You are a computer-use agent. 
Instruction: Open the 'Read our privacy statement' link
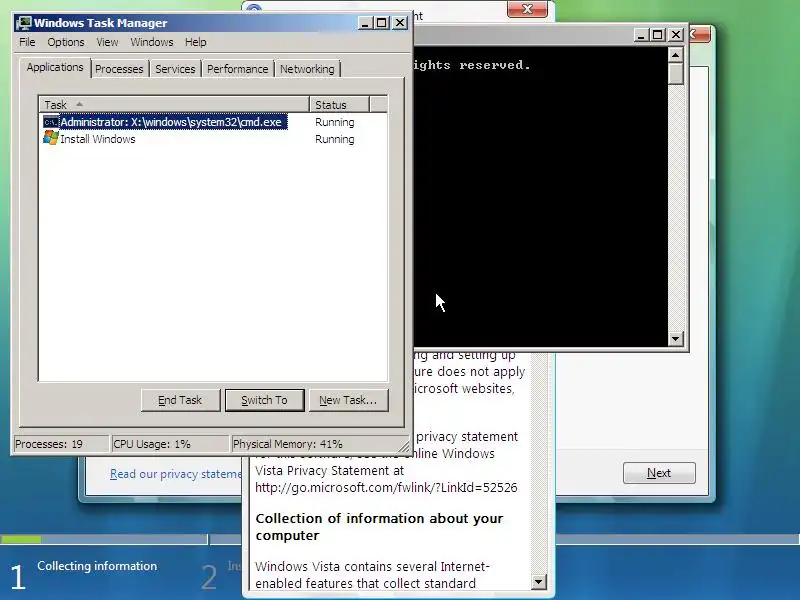(176, 474)
